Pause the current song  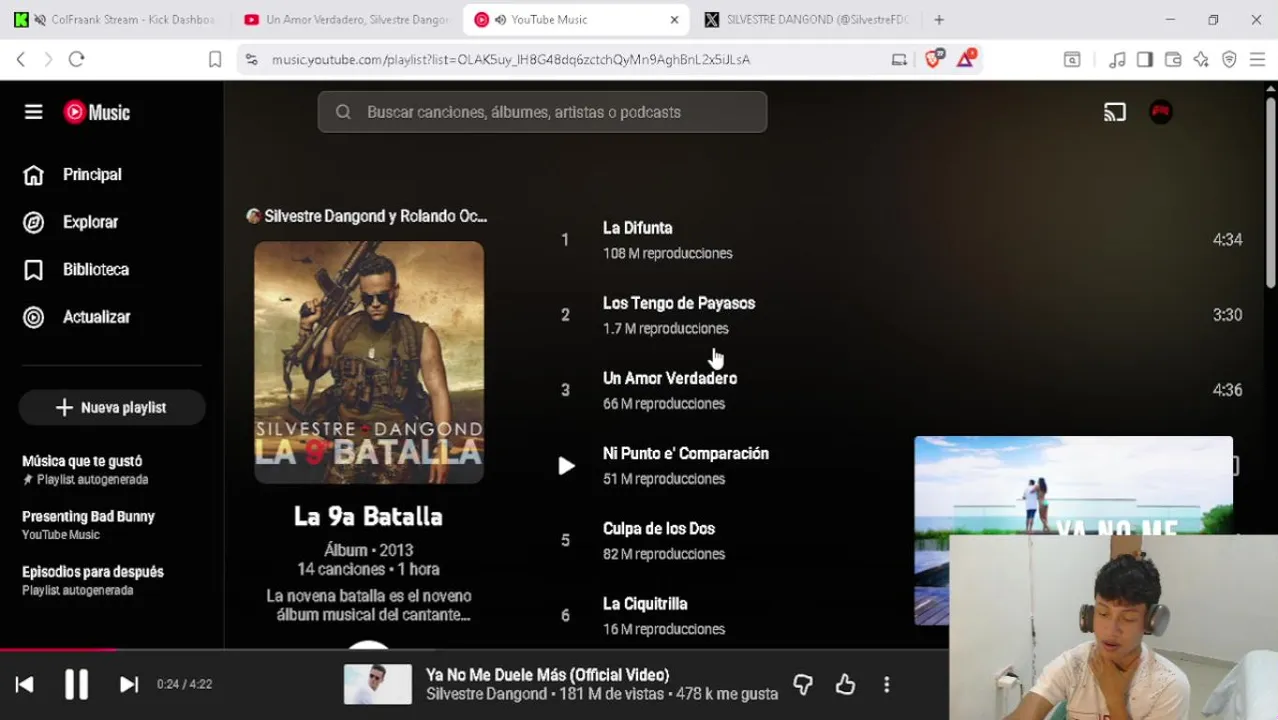click(77, 684)
